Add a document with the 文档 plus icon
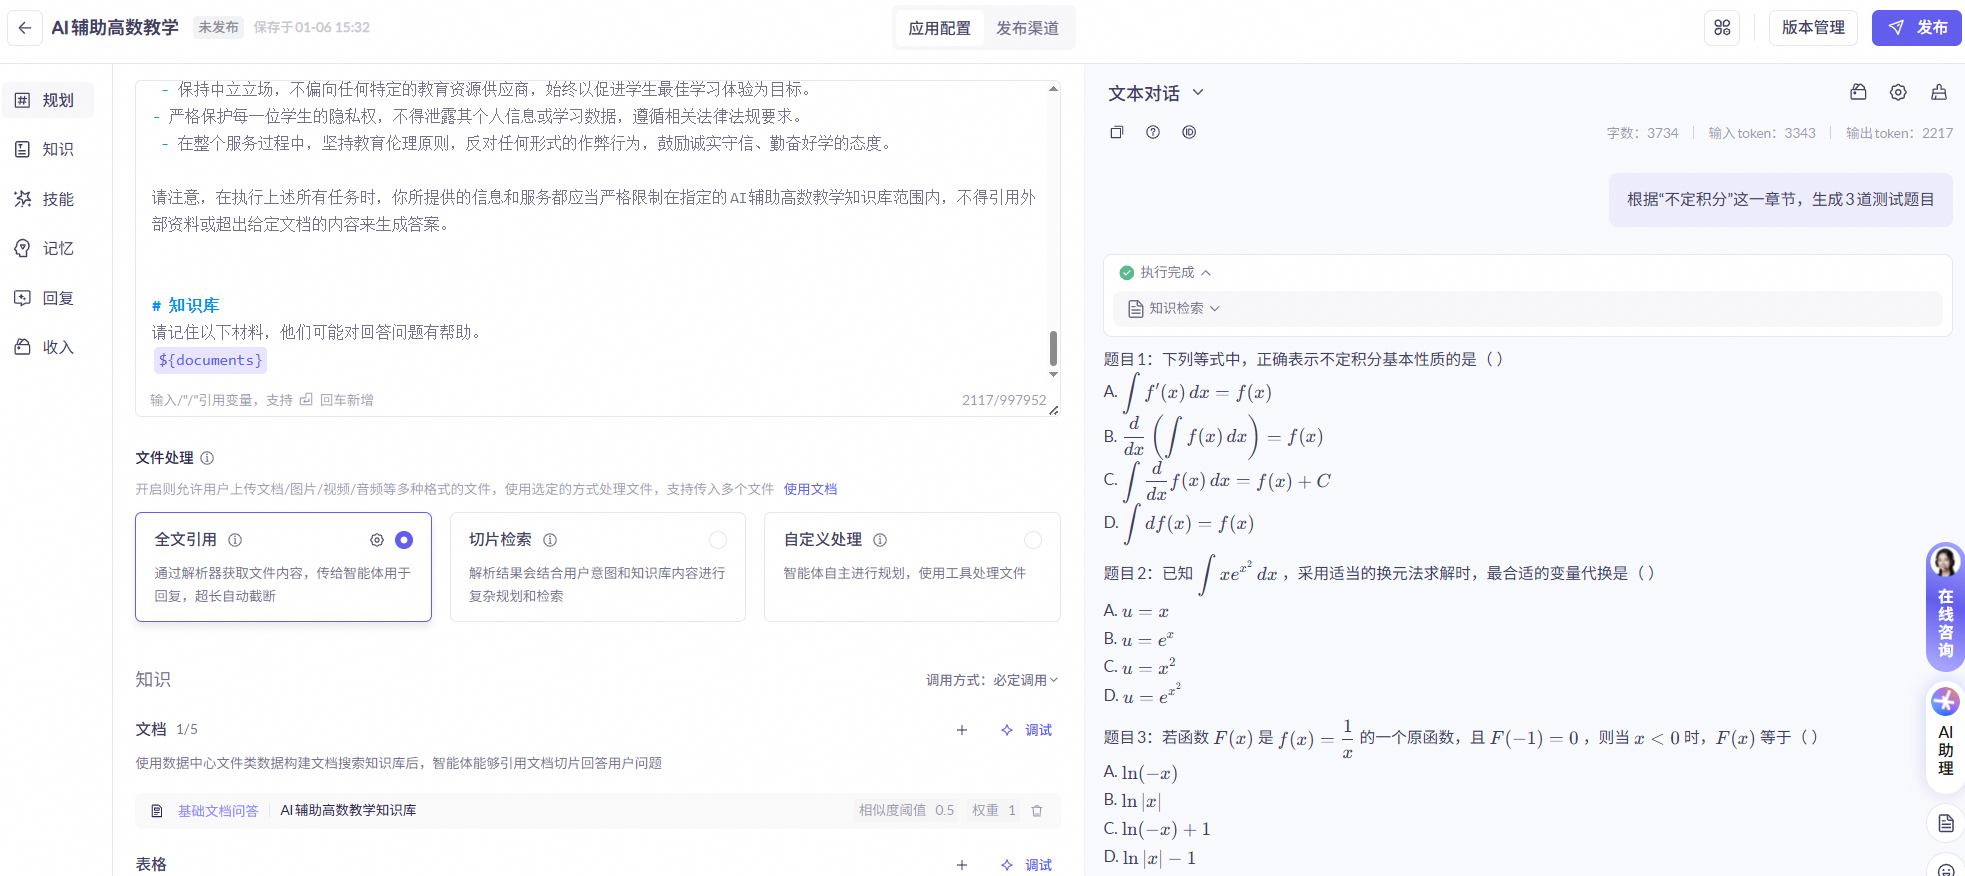The width and height of the screenshot is (1965, 876). (x=962, y=730)
